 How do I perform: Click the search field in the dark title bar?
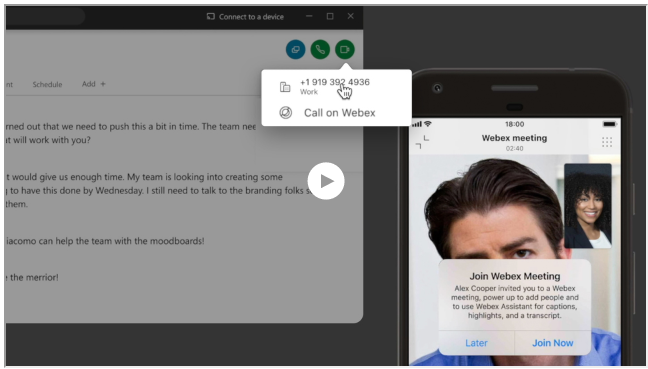(45, 16)
